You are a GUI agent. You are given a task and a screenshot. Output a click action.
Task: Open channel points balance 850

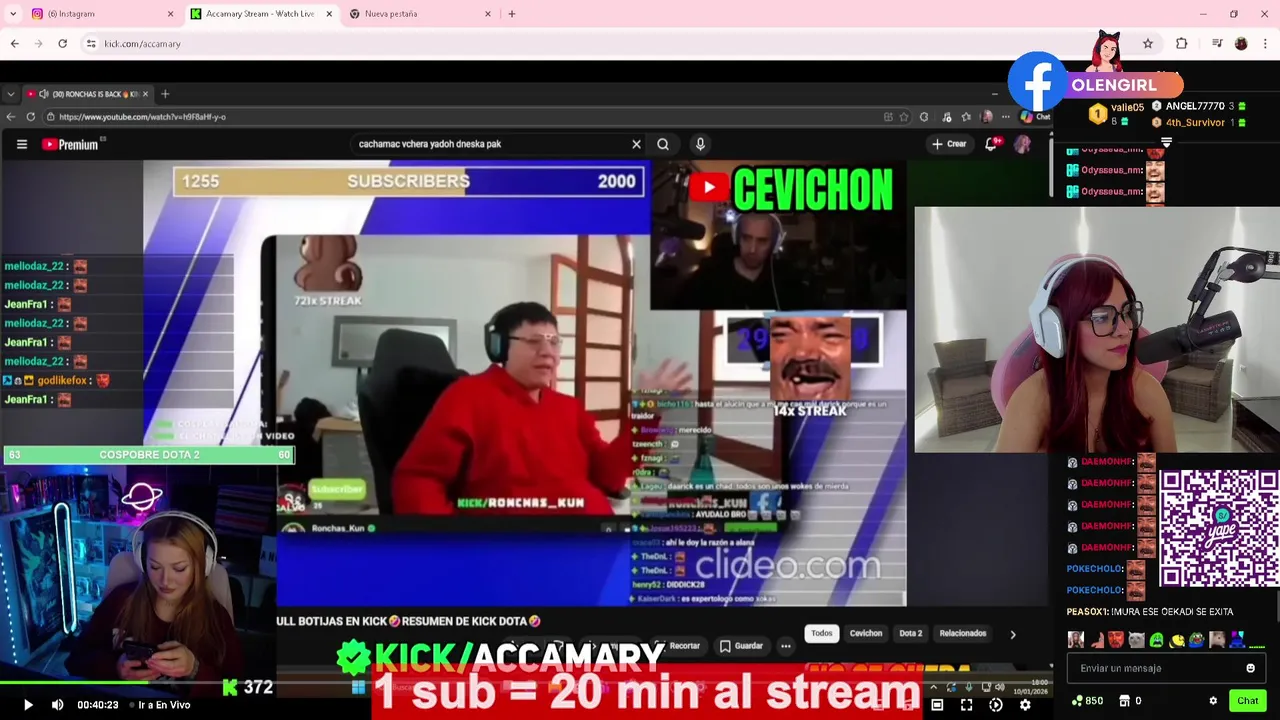tap(1087, 701)
